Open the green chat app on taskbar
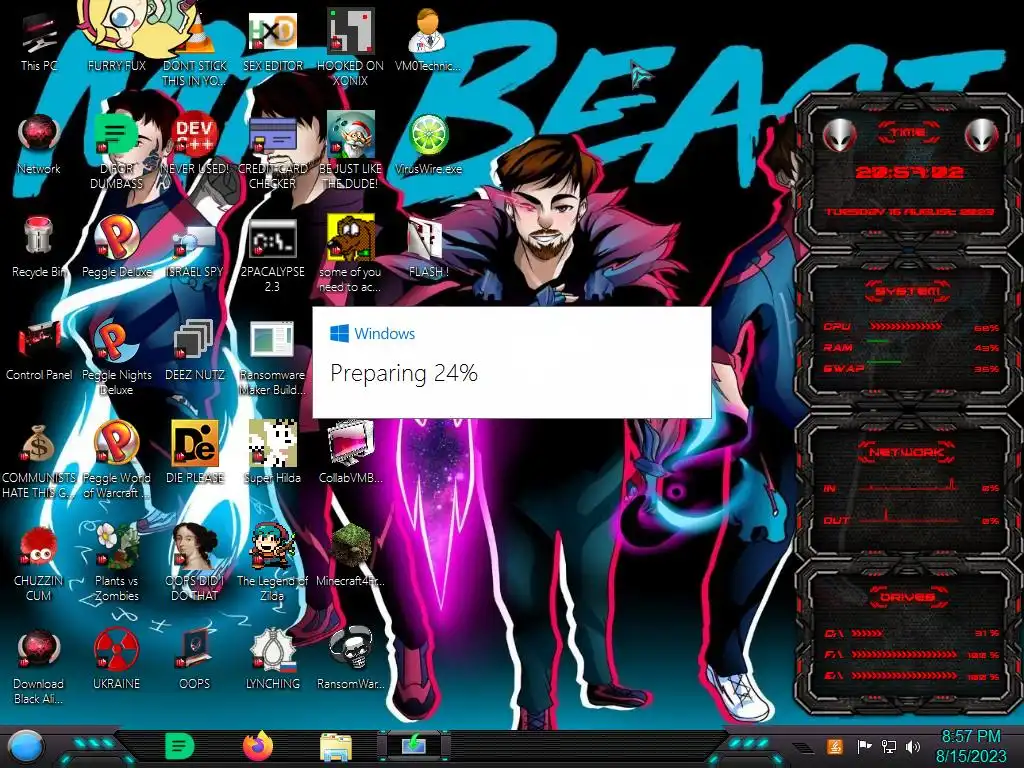 (x=179, y=746)
